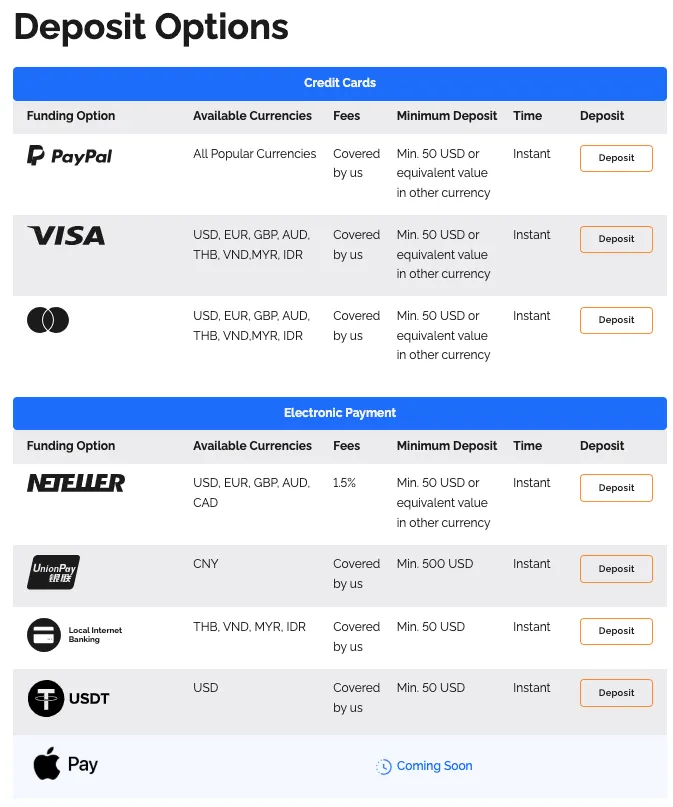Viewport: 673px width, 807px height.
Task: Start a USDT deposit
Action: [x=616, y=693]
